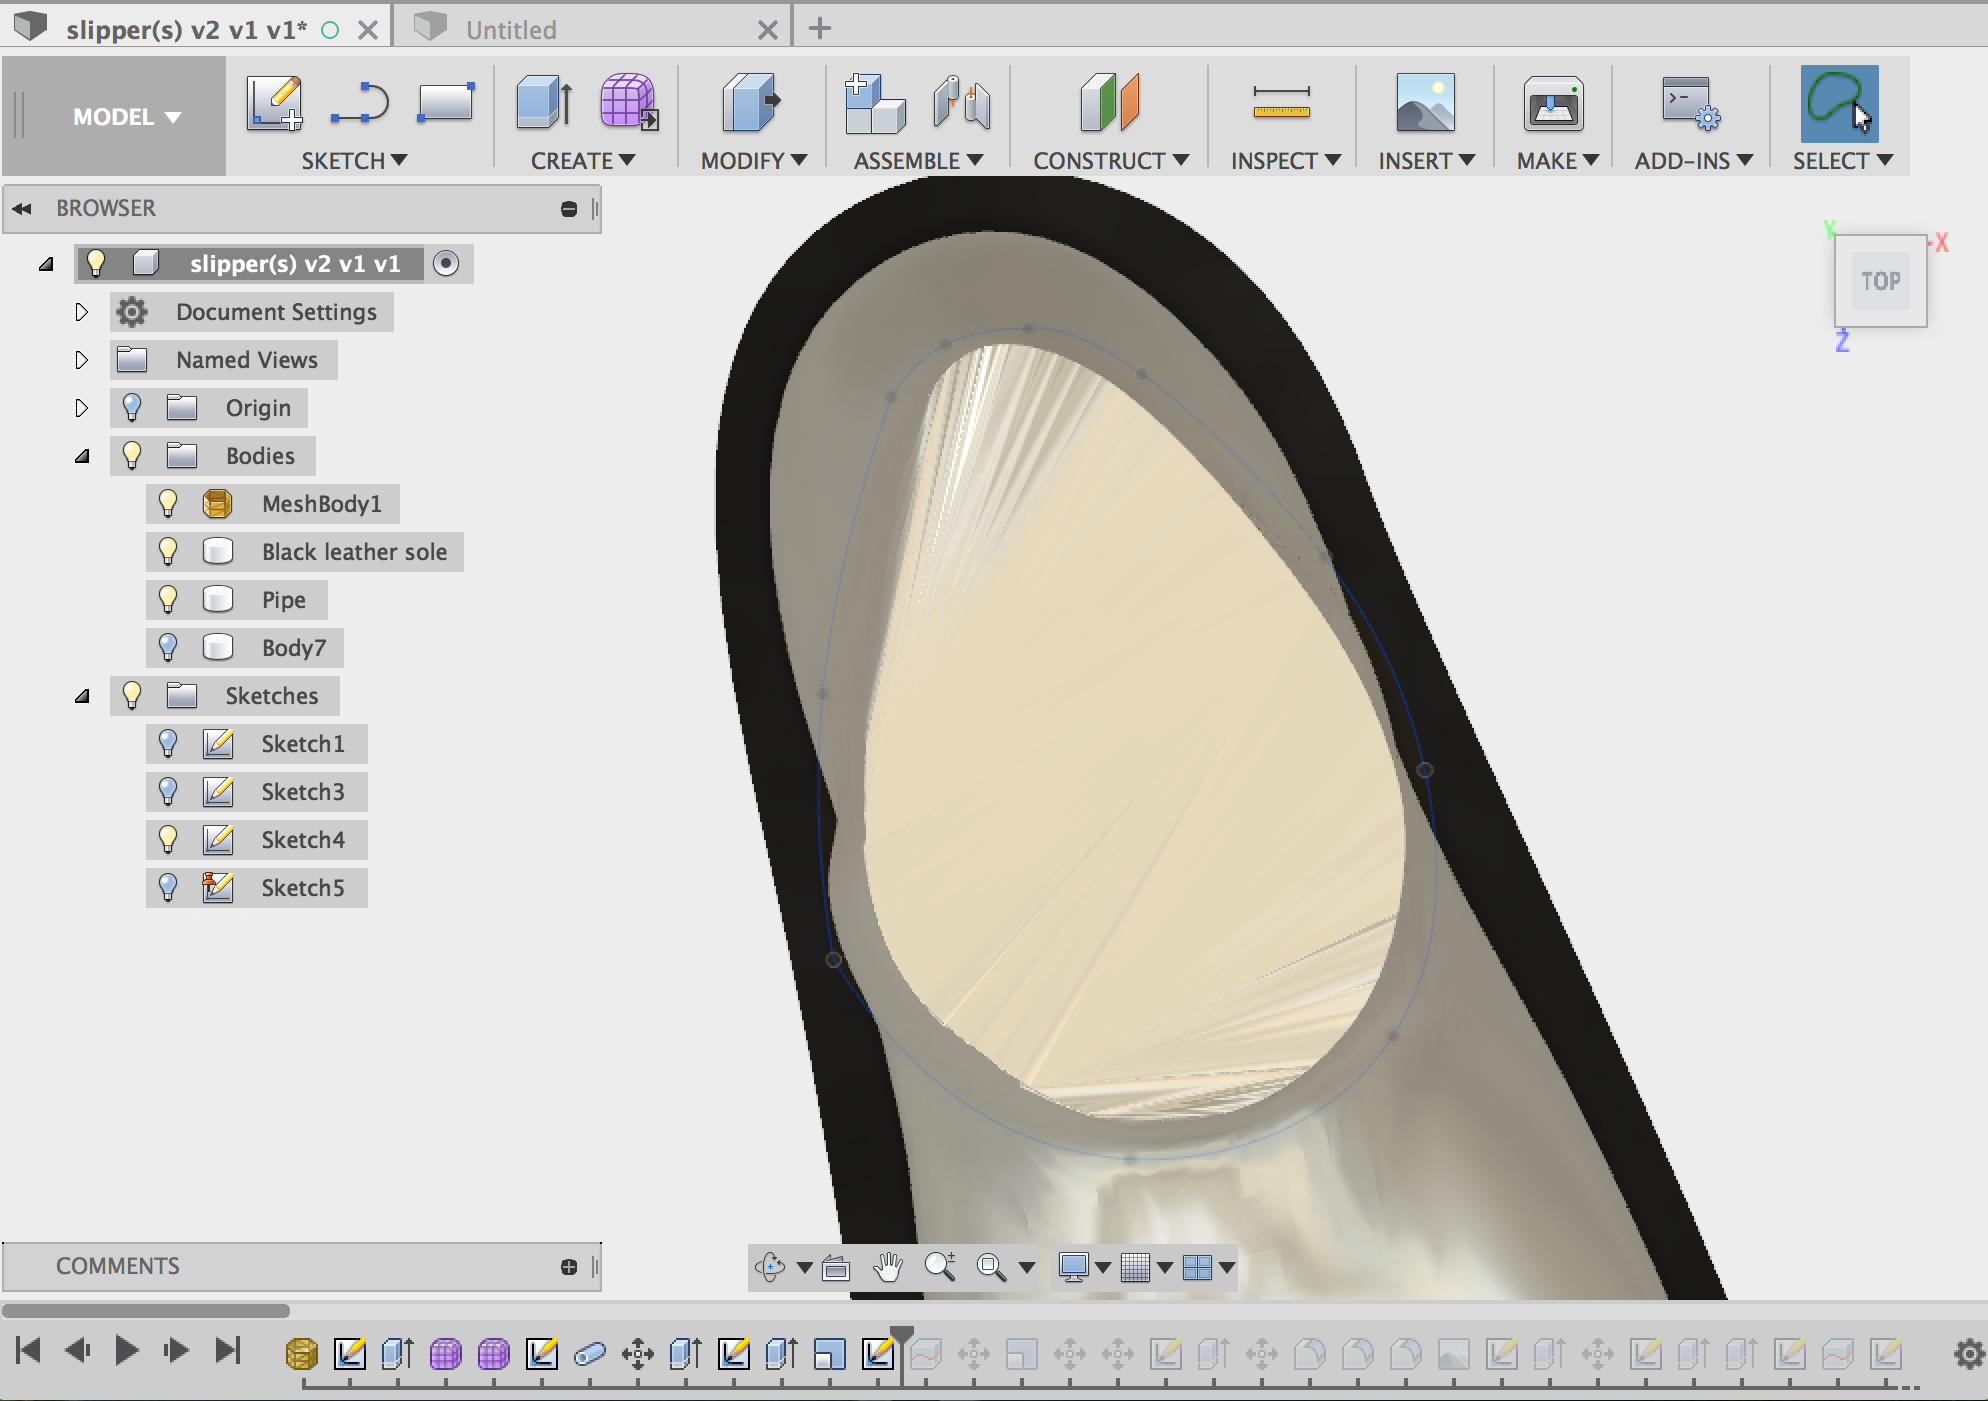
Task: Play the timeline
Action: pos(126,1351)
